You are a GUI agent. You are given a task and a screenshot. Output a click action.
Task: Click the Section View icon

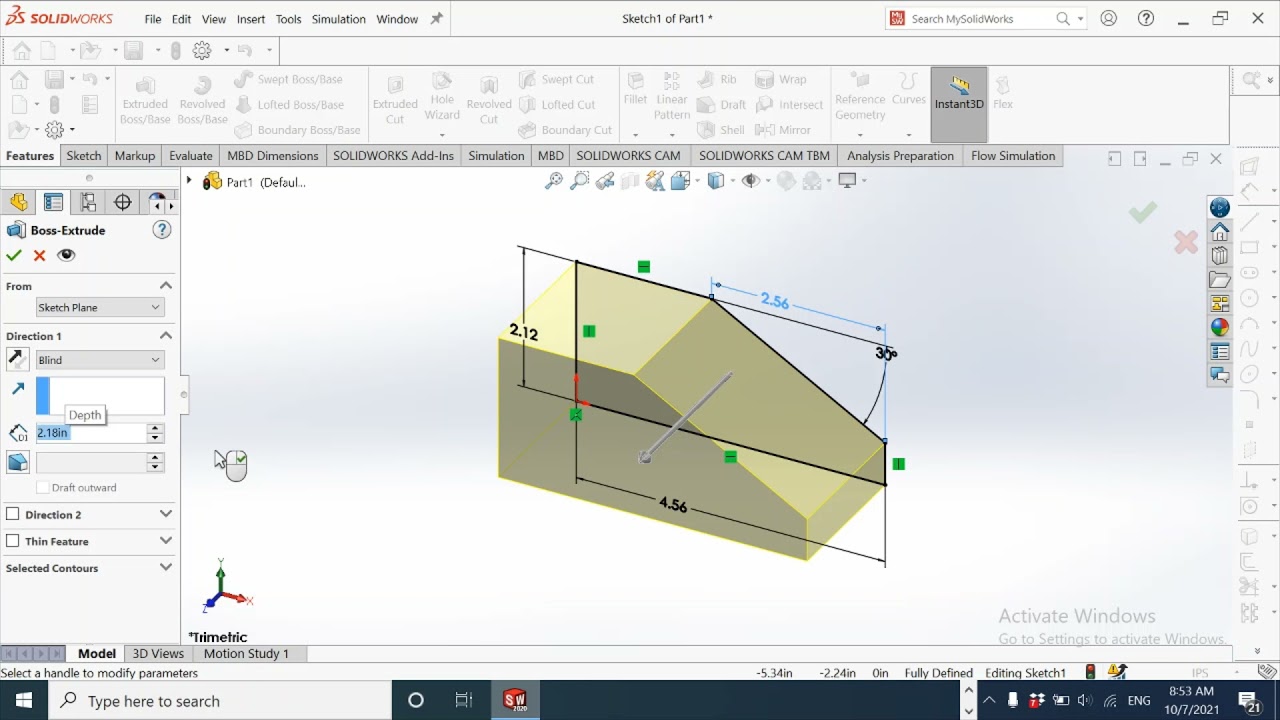pyautogui.click(x=629, y=181)
